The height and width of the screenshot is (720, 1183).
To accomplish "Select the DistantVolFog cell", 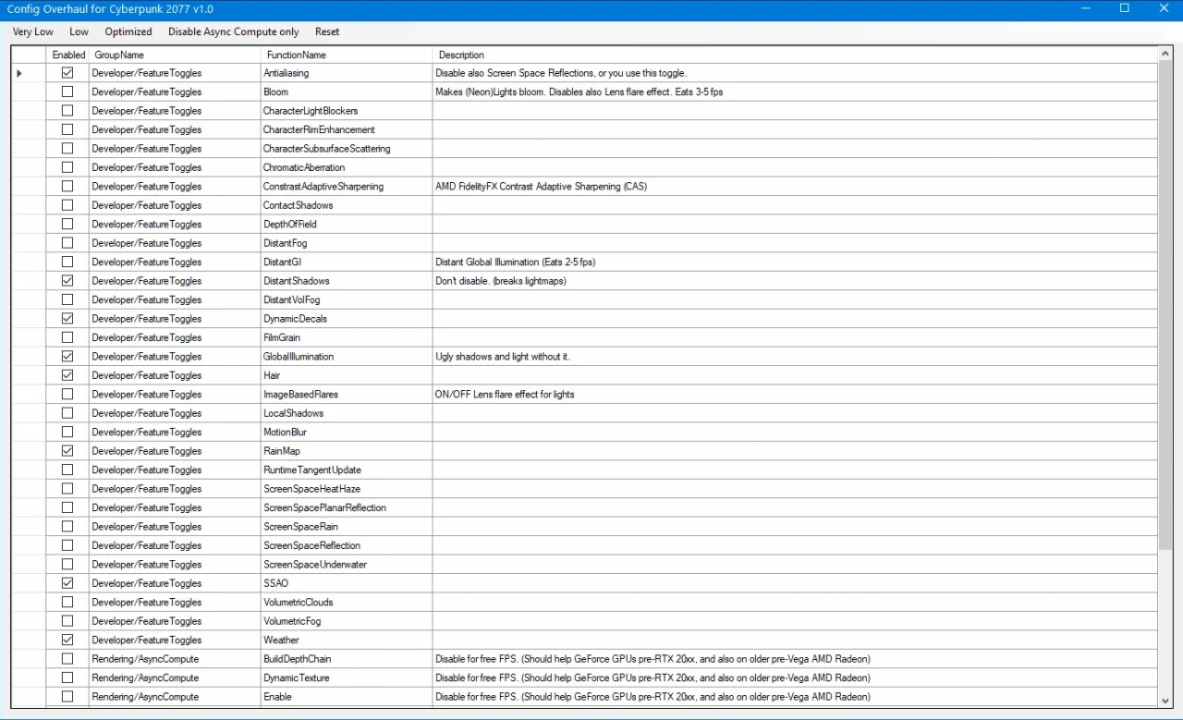I will click(x=346, y=300).
